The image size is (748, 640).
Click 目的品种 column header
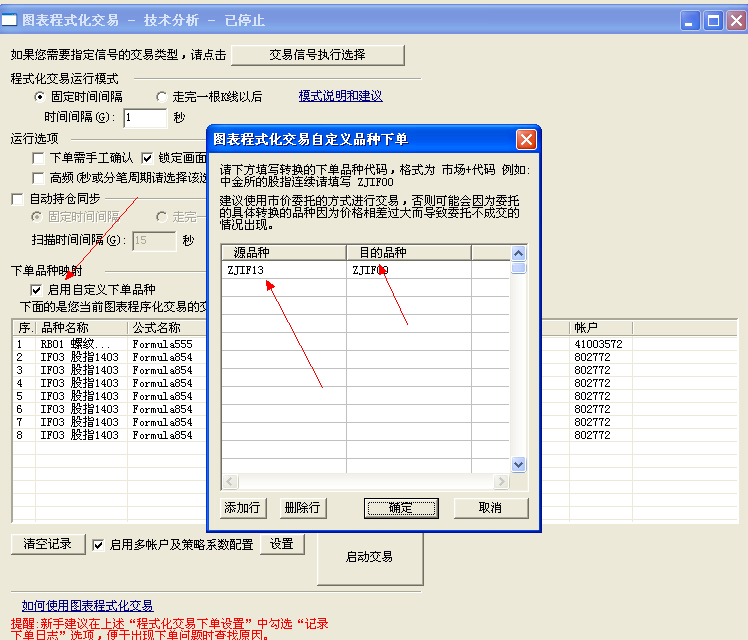[x=408, y=252]
